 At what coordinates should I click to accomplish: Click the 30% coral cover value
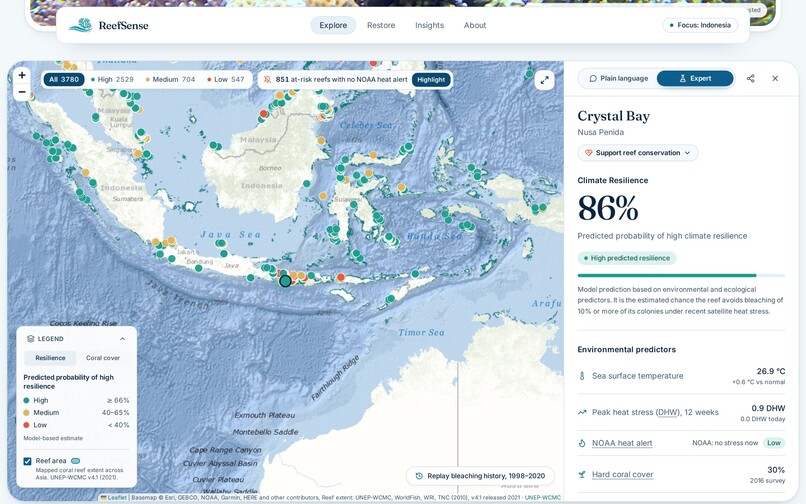pyautogui.click(x=776, y=470)
